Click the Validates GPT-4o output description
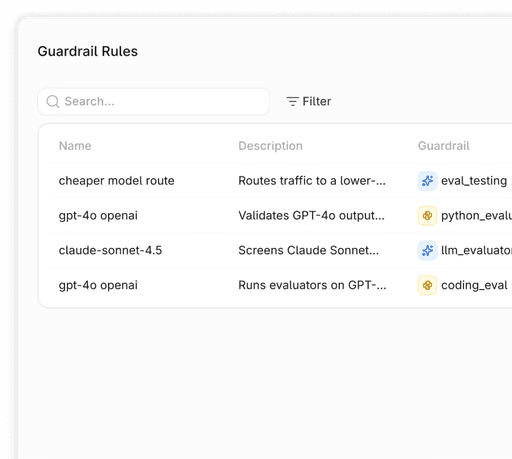 click(311, 216)
